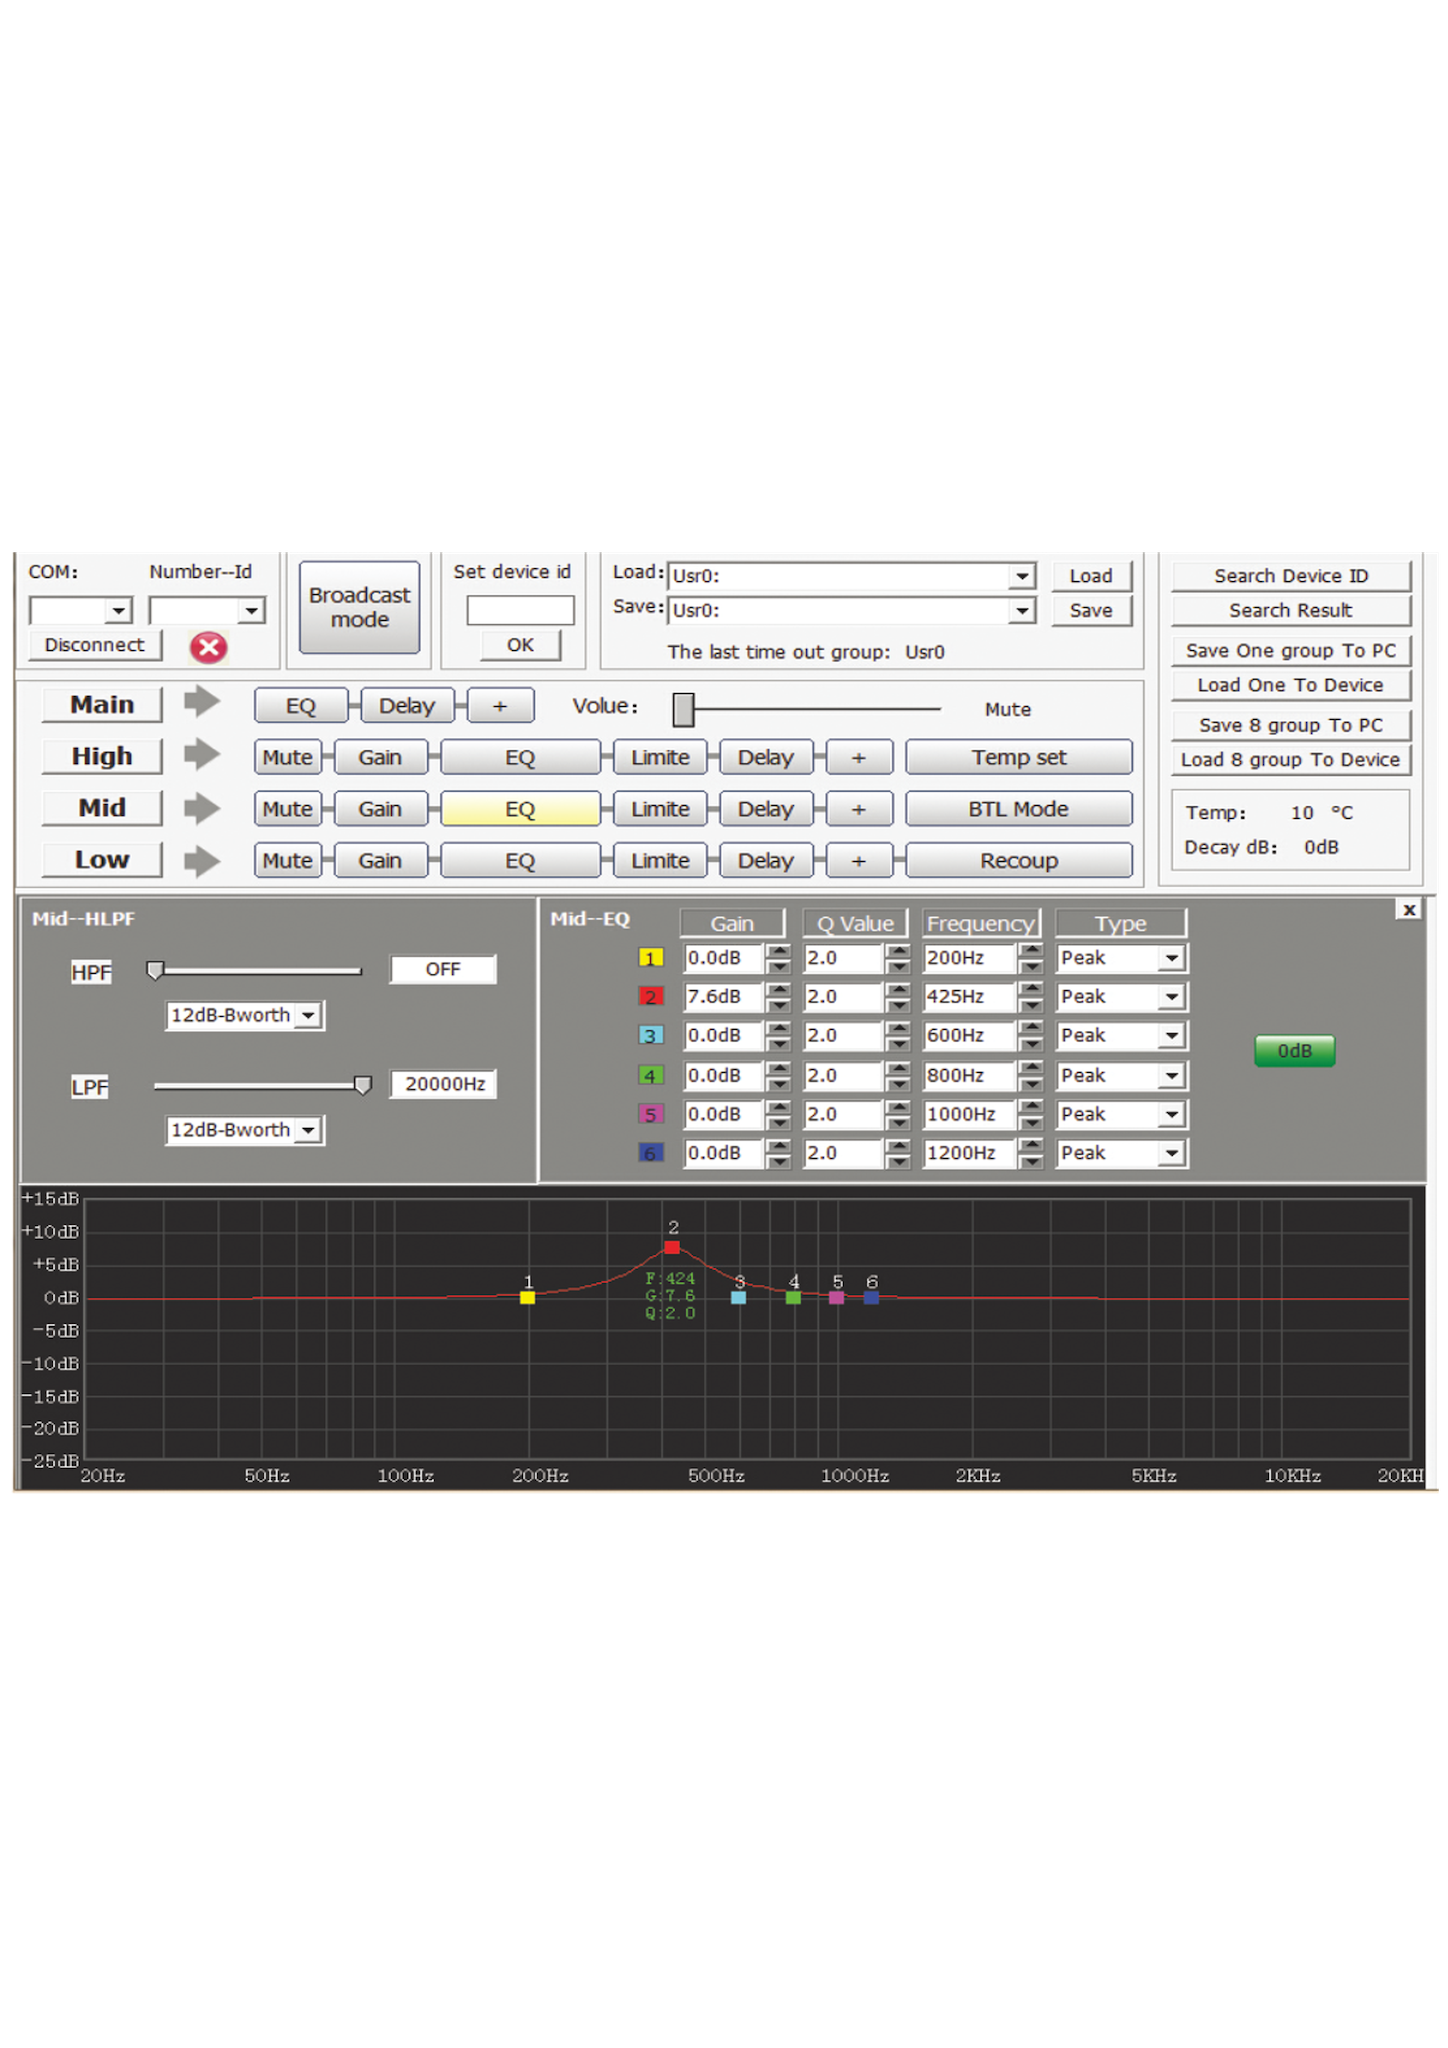Open the highlighted Mid EQ section

pyautogui.click(x=520, y=809)
